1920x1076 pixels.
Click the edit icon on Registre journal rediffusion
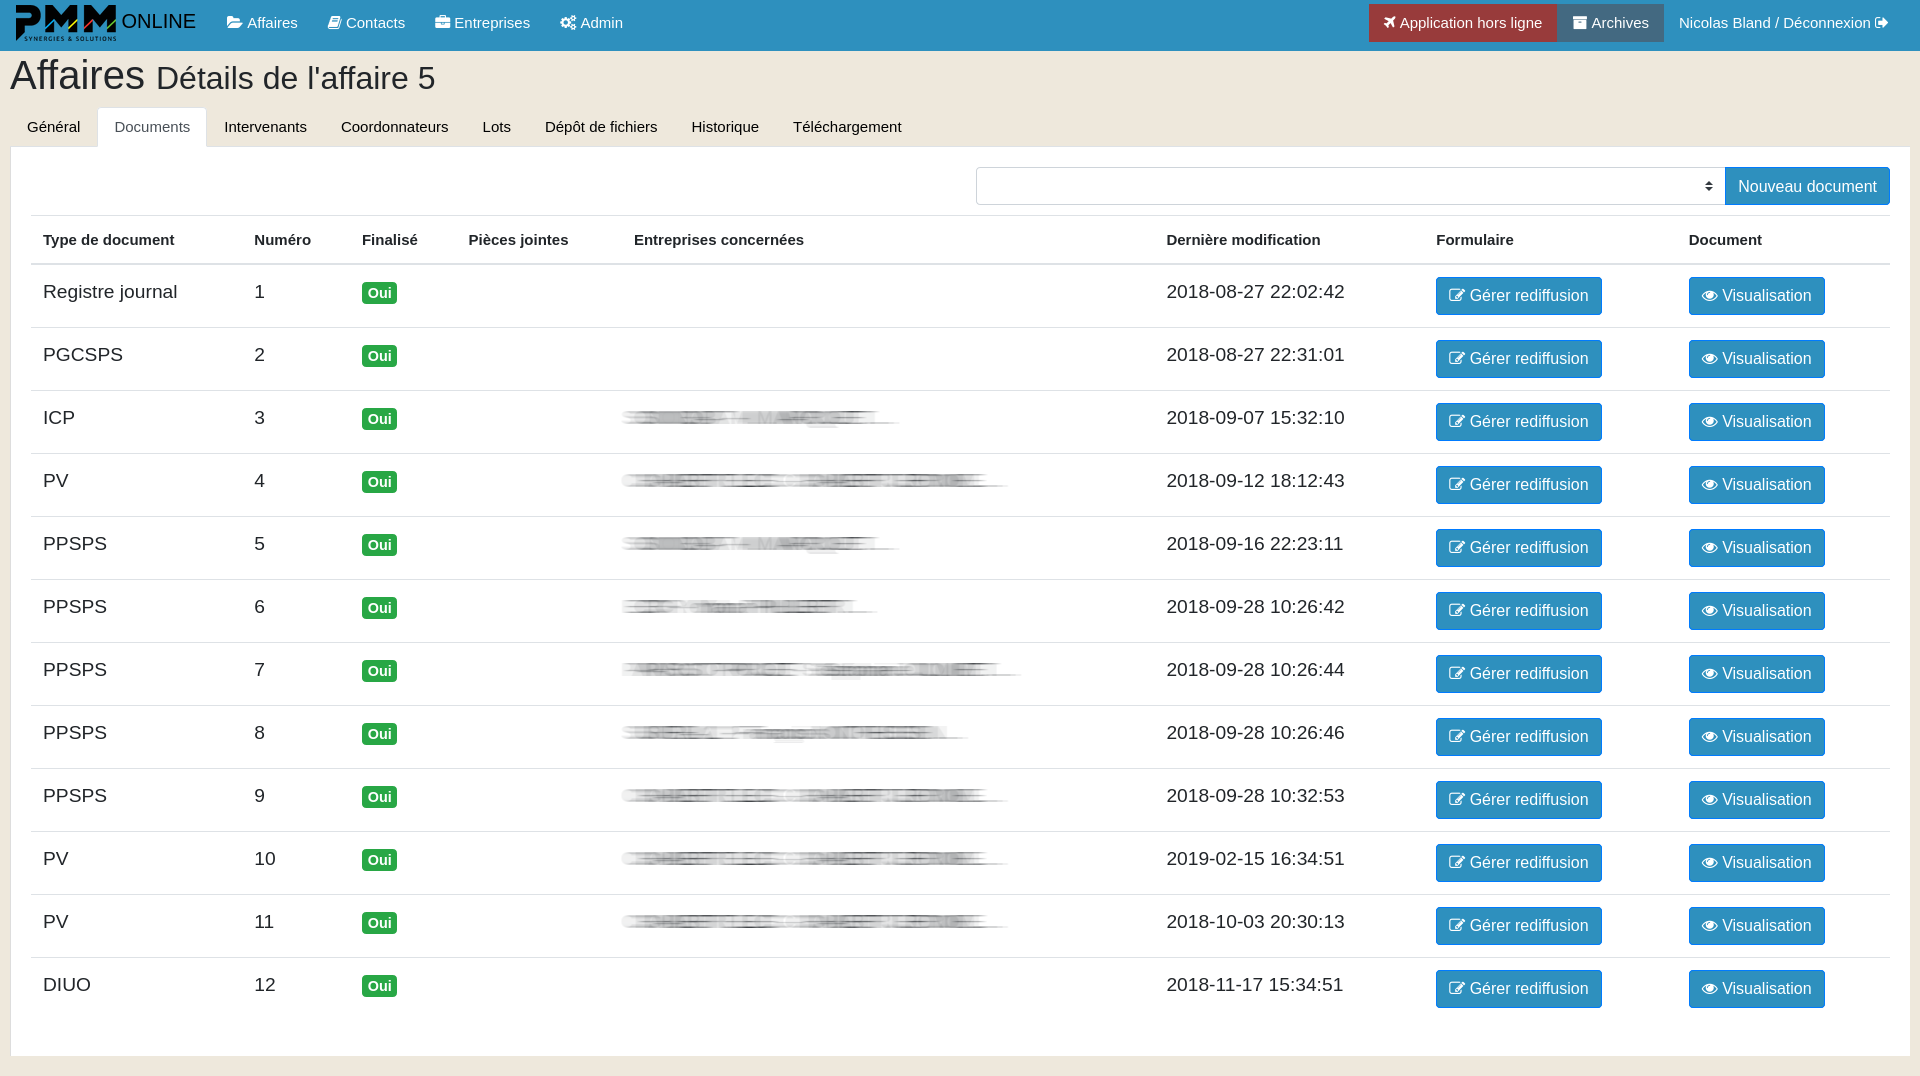point(1457,296)
